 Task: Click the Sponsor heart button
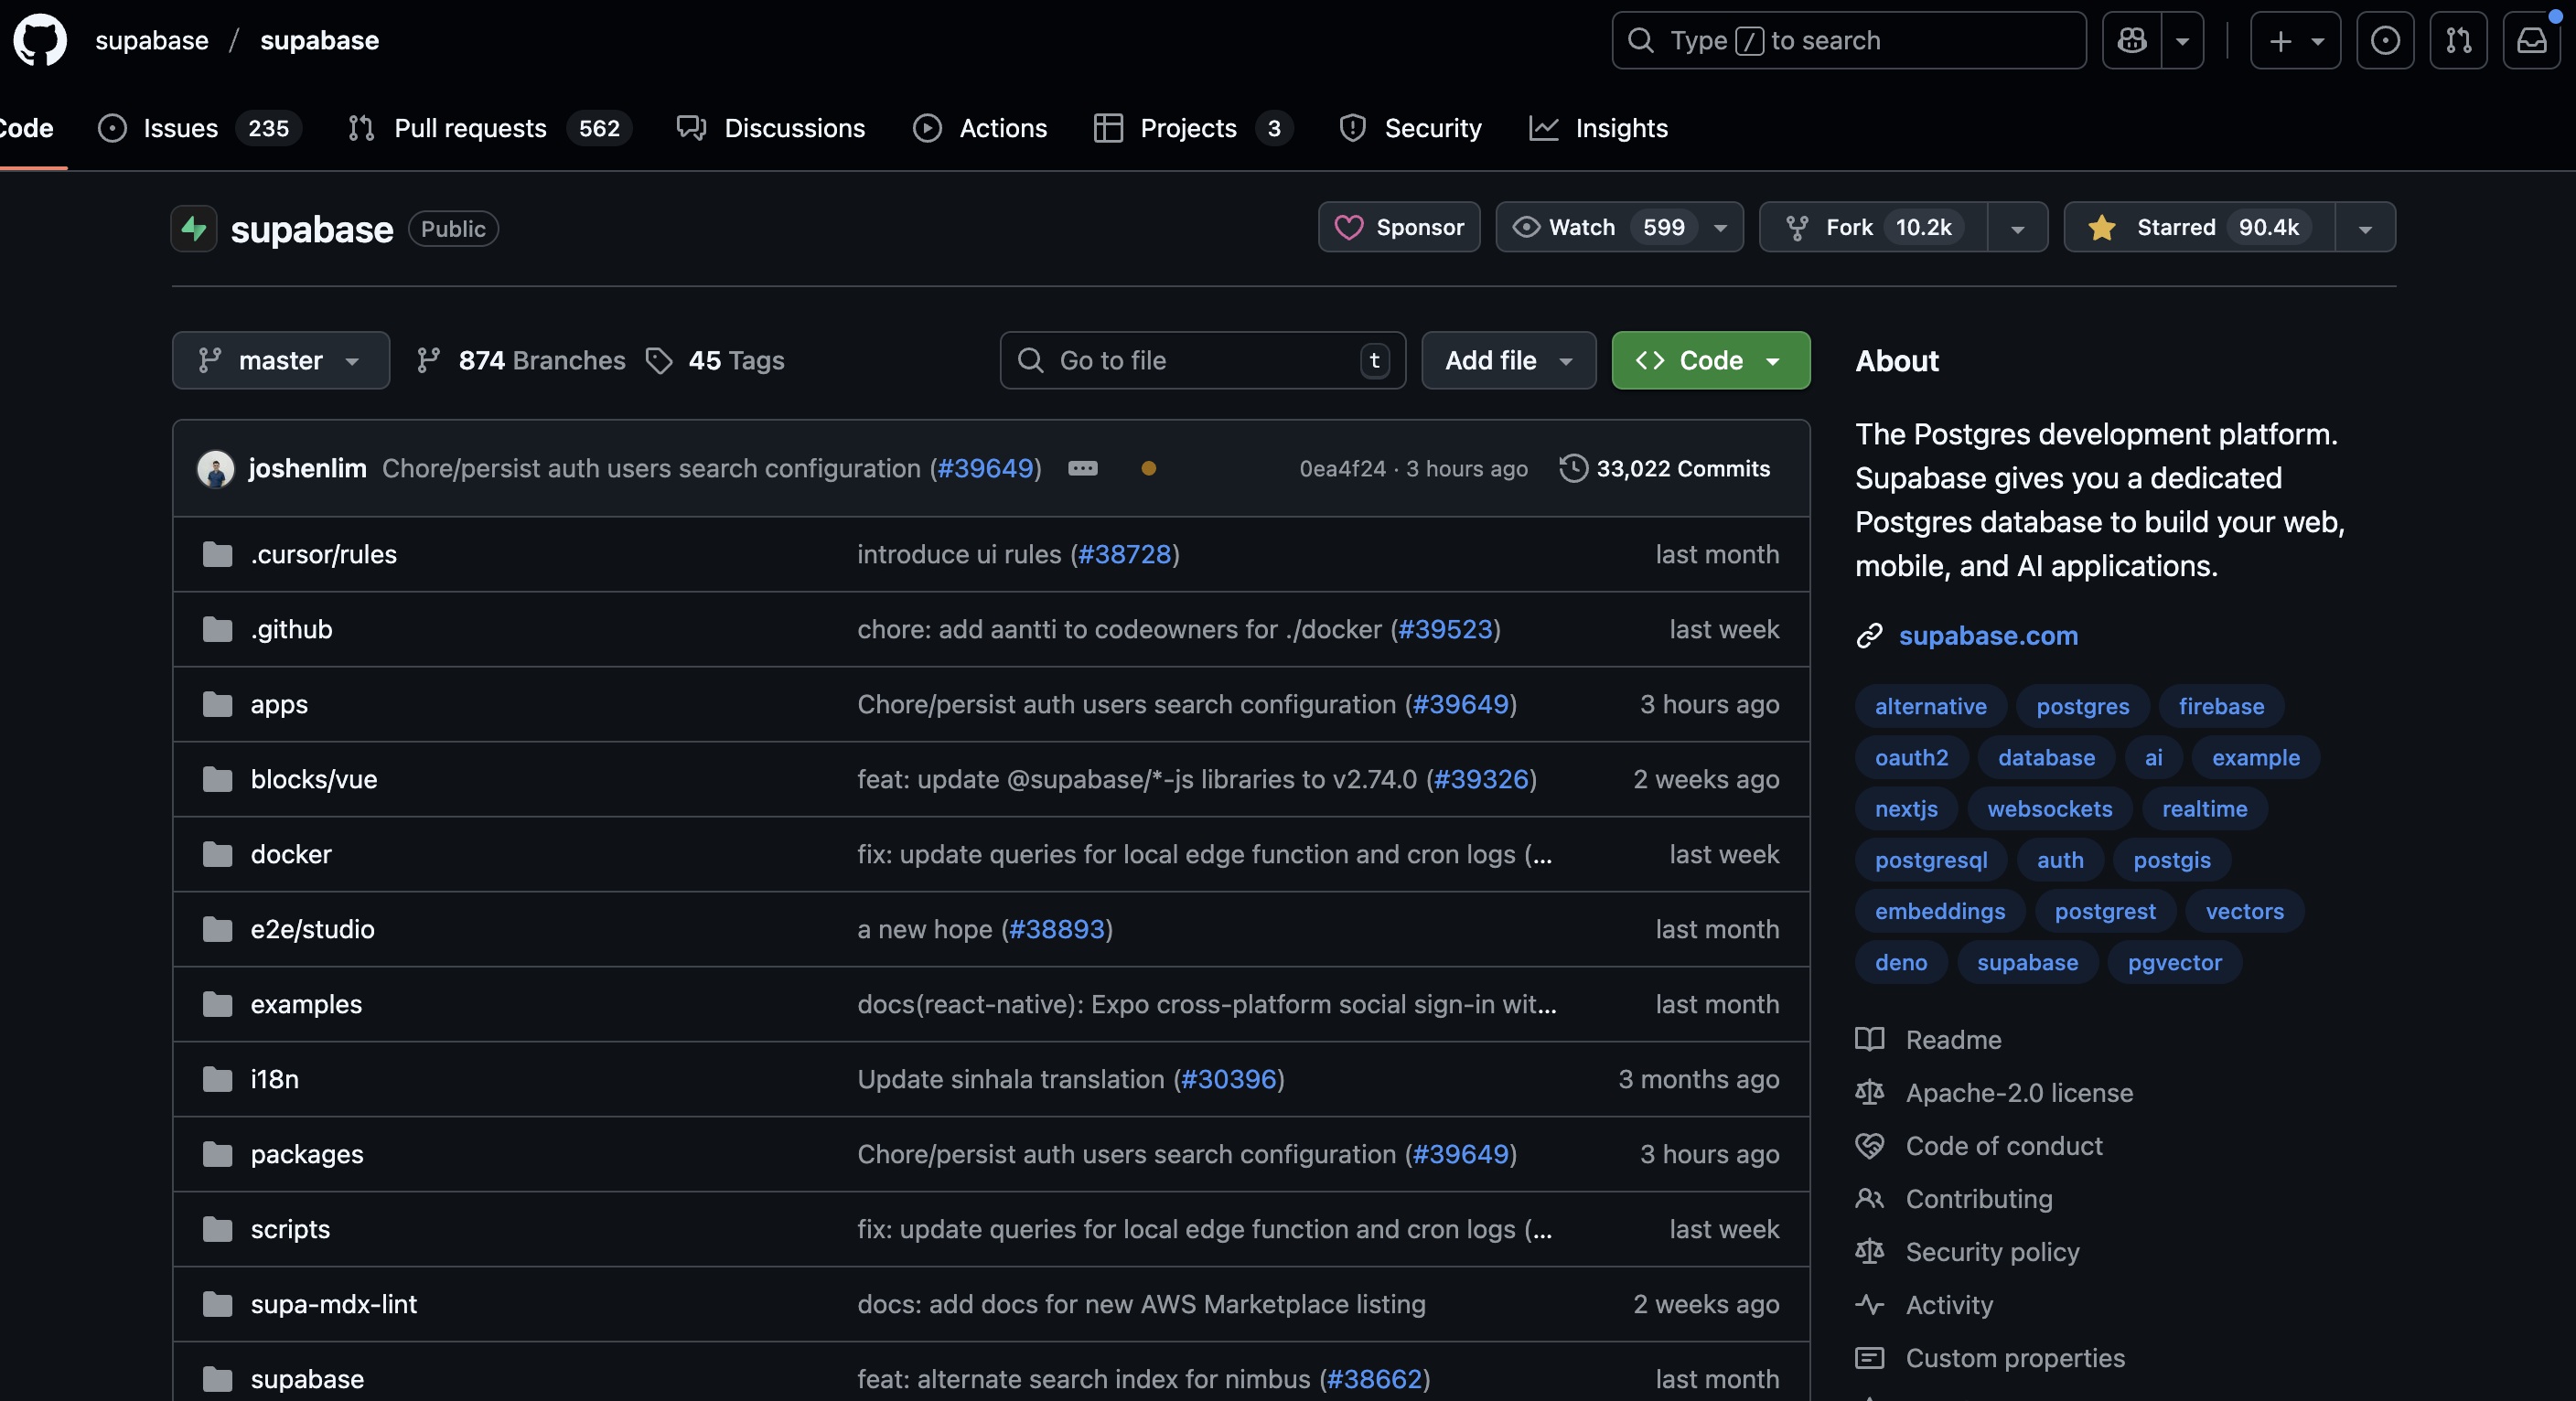1398,227
